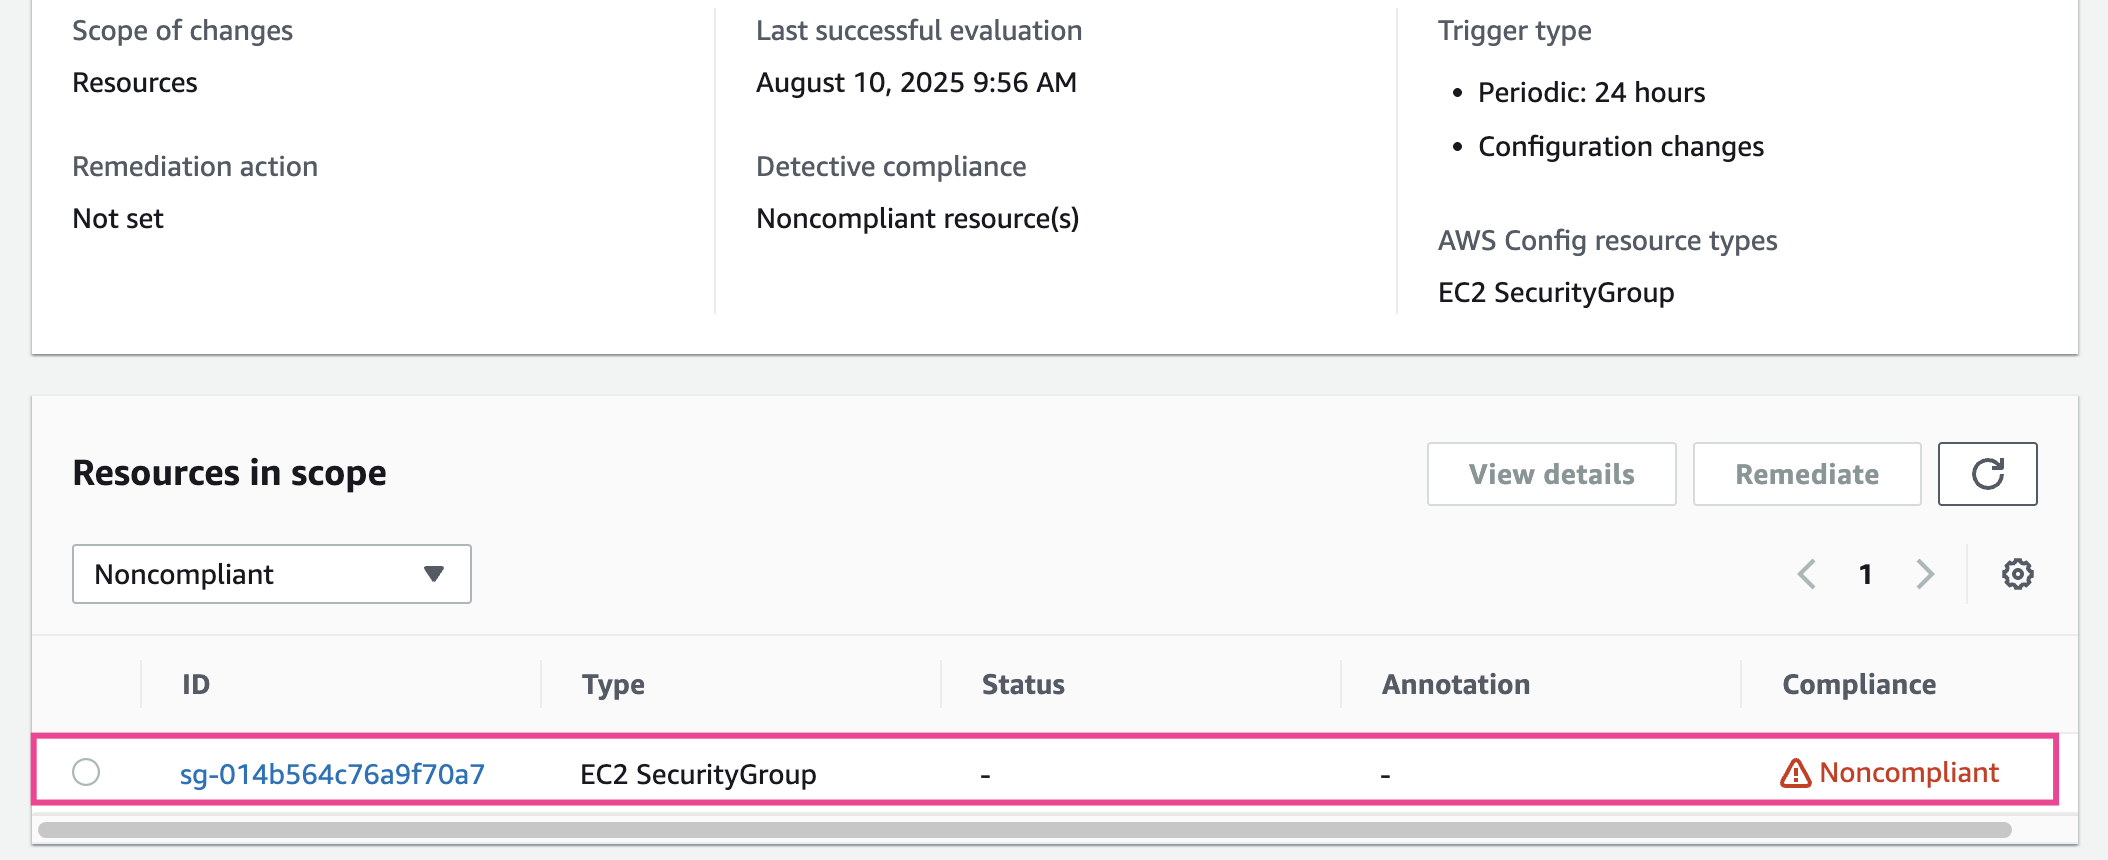Refresh the Resources in scope list

pos(1987,474)
